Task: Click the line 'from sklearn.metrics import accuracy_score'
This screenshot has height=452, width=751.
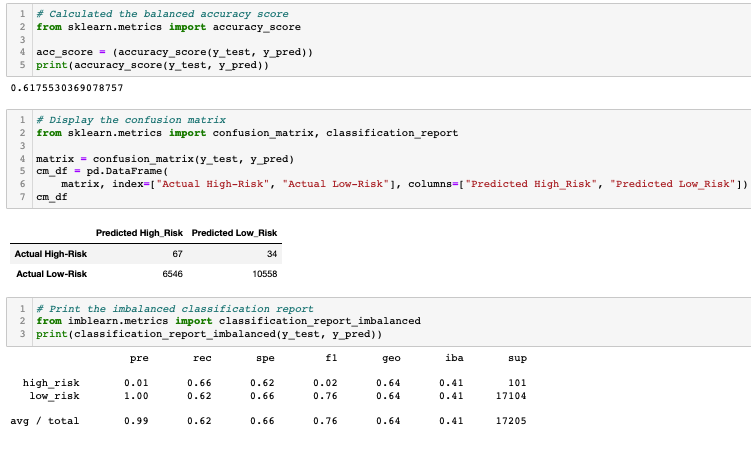Action: [169, 27]
